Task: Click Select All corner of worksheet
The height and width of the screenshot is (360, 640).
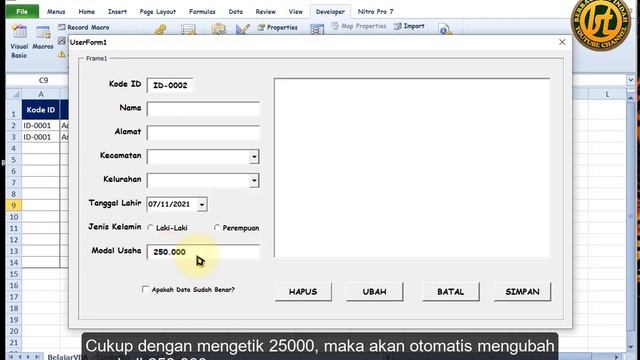Action: click(15, 94)
